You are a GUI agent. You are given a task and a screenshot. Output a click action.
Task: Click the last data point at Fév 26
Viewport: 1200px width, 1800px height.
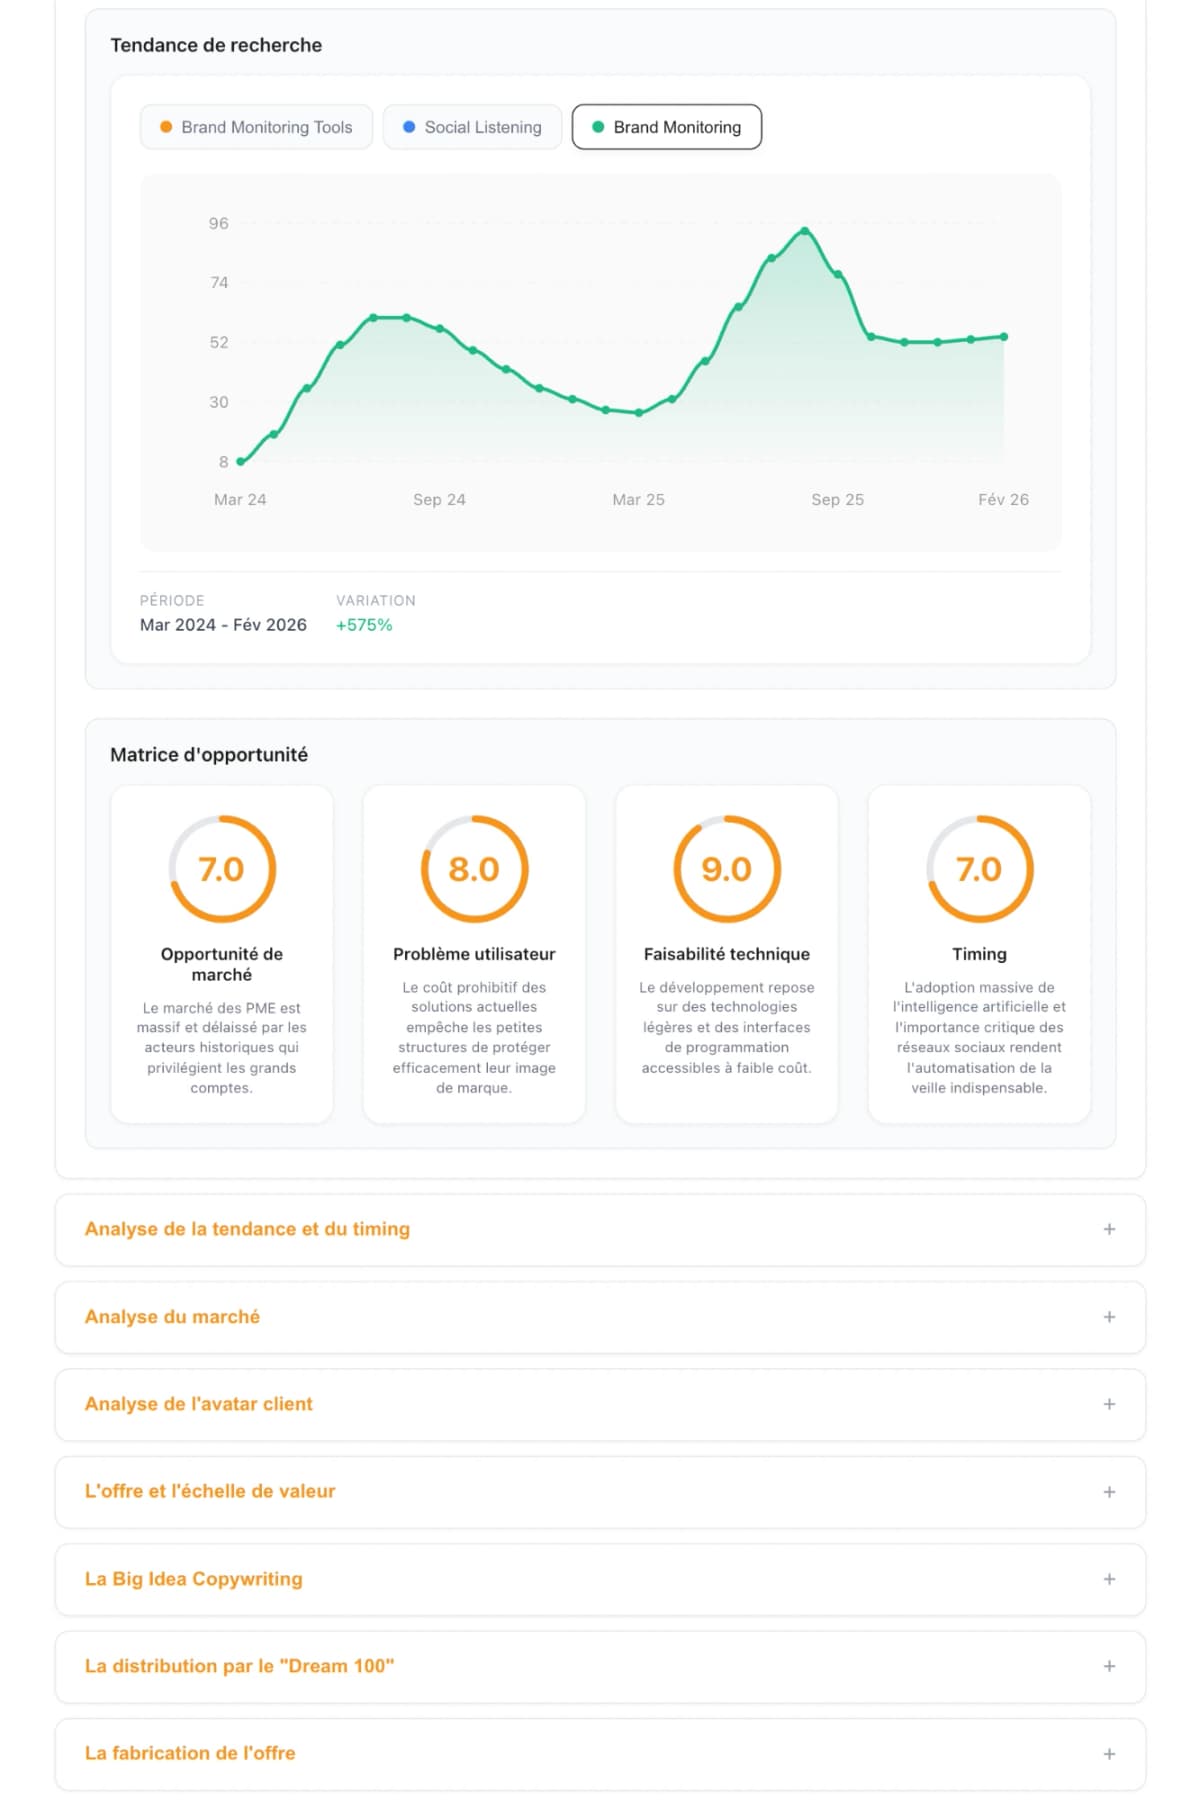pyautogui.click(x=1004, y=337)
